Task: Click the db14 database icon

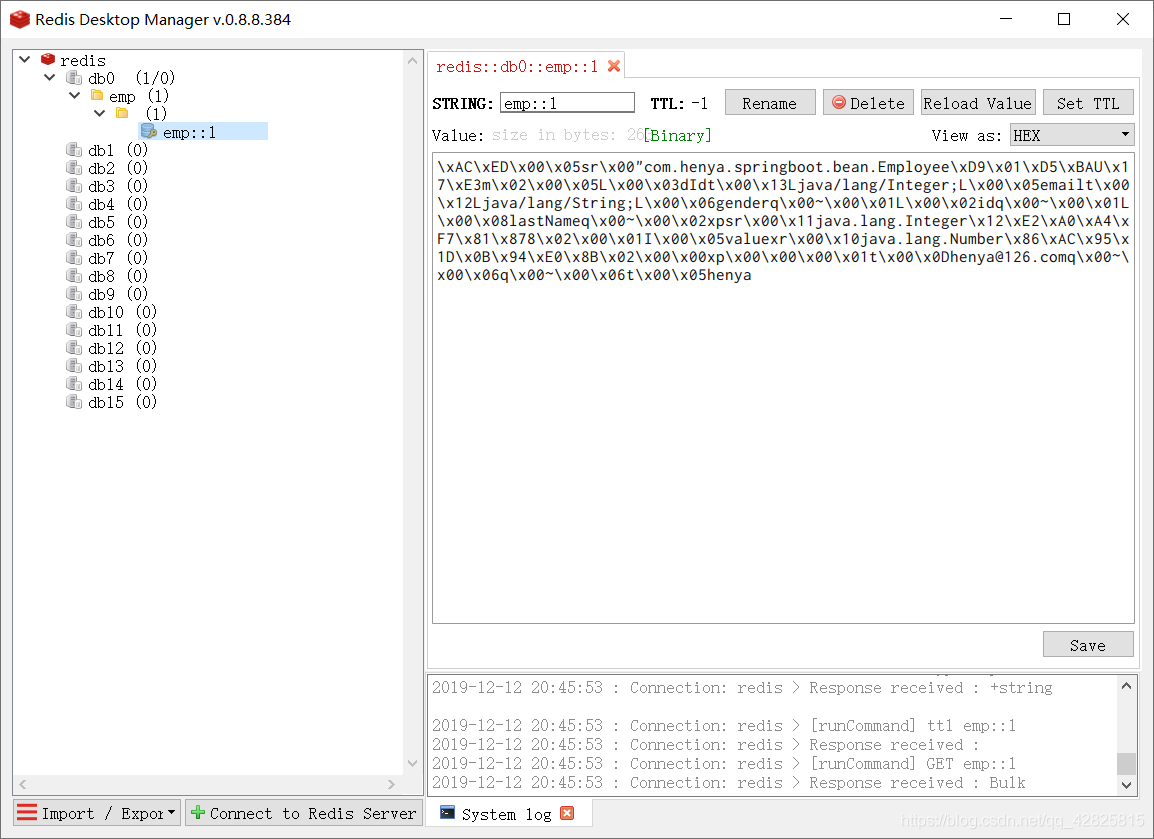Action: coord(74,384)
